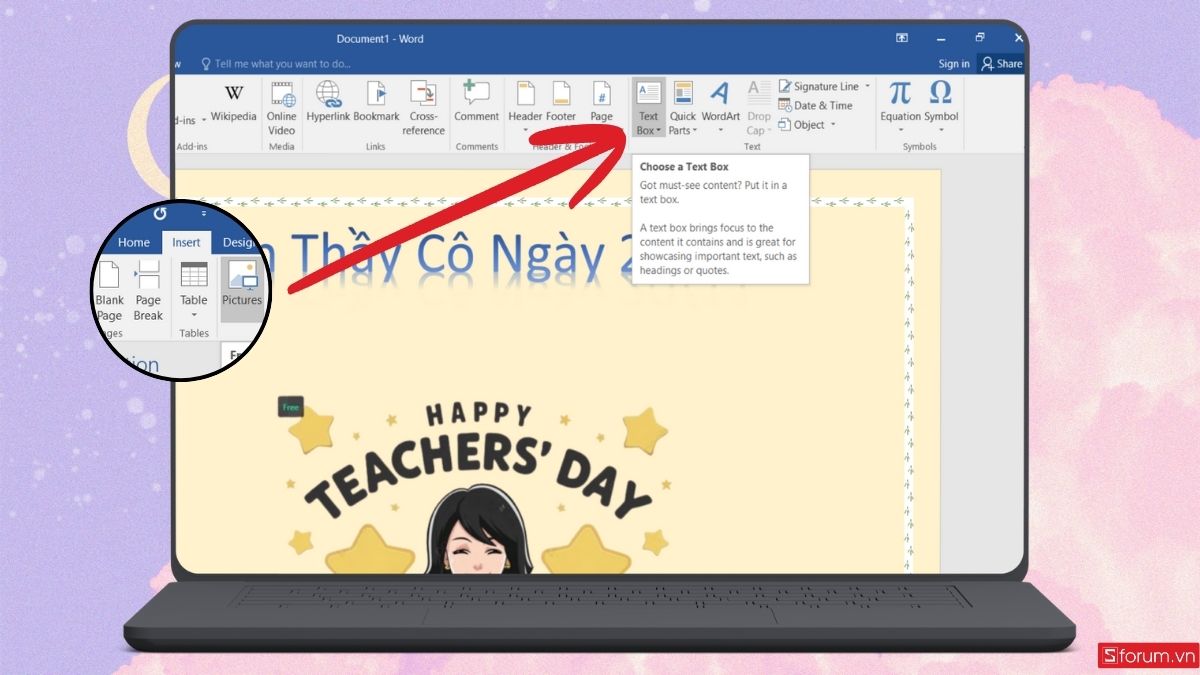This screenshot has height=675, width=1200.
Task: Add a Hyperlink
Action: point(328,103)
